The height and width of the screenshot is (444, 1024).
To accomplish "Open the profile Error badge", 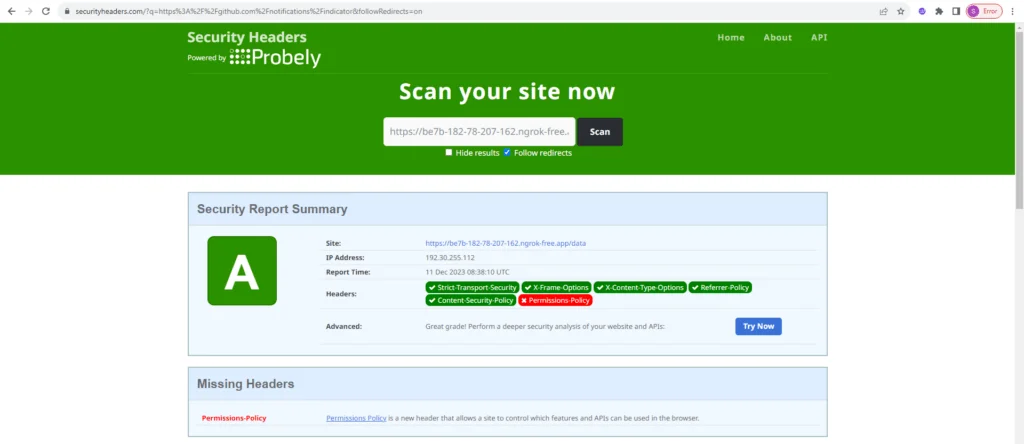I will click(984, 11).
